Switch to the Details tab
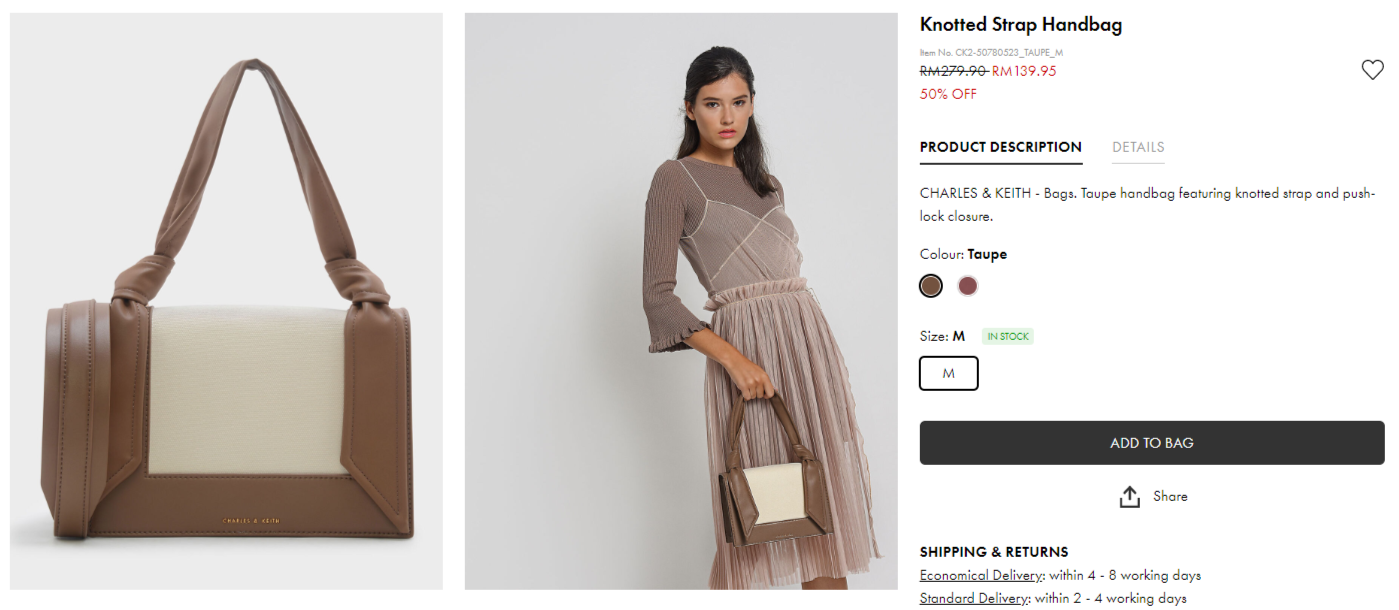The width and height of the screenshot is (1399, 610). (1138, 147)
